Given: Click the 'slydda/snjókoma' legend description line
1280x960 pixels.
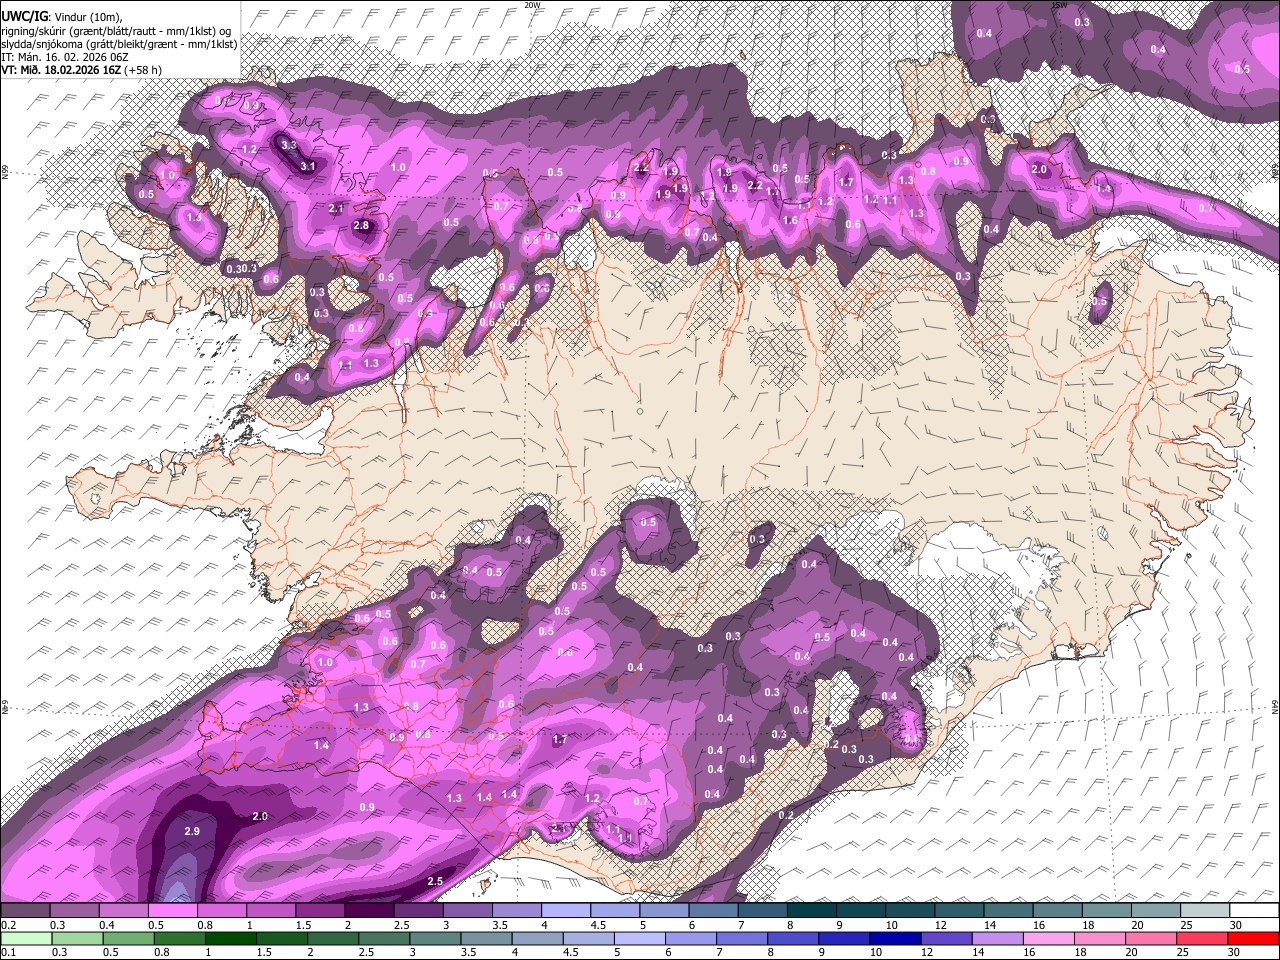Looking at the screenshot, I should pos(119,44).
